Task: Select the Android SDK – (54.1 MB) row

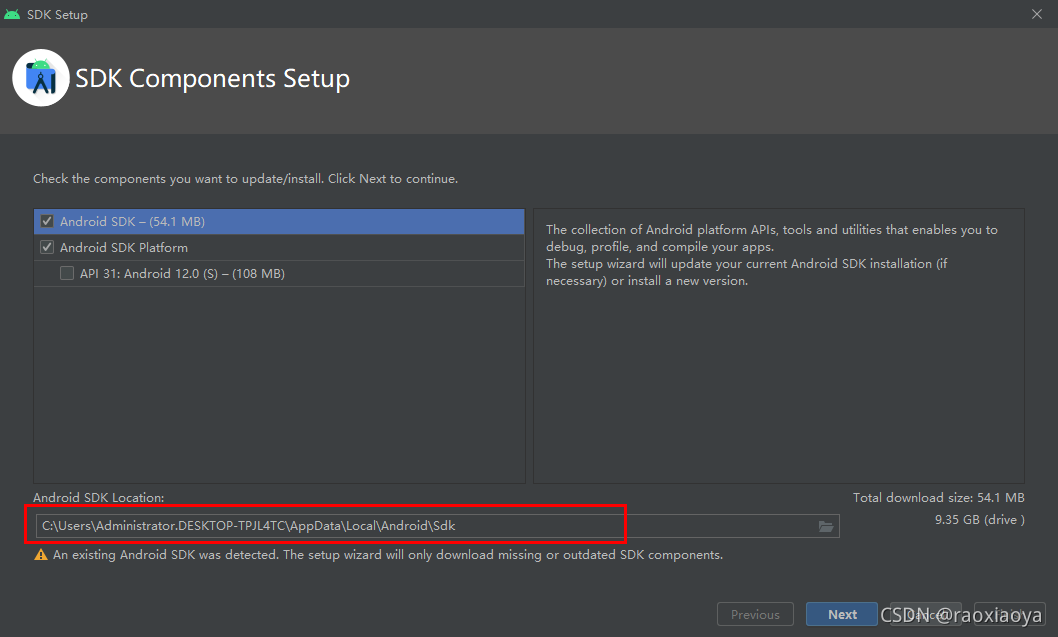Action: [279, 221]
